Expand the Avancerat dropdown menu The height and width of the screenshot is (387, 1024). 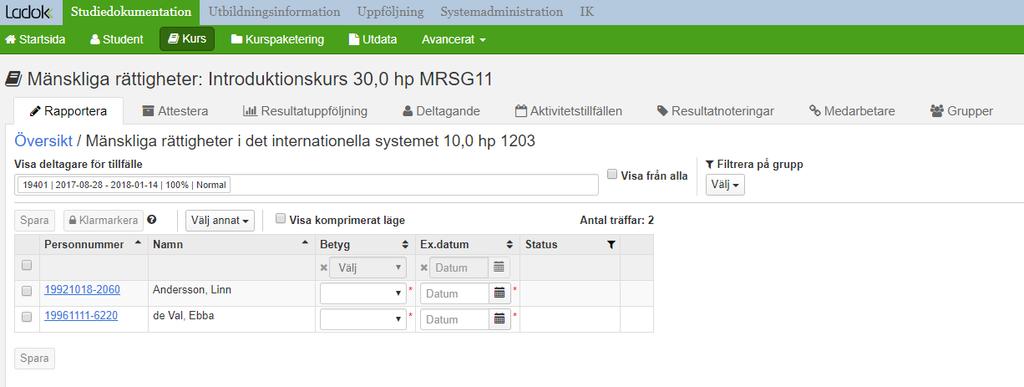click(453, 39)
